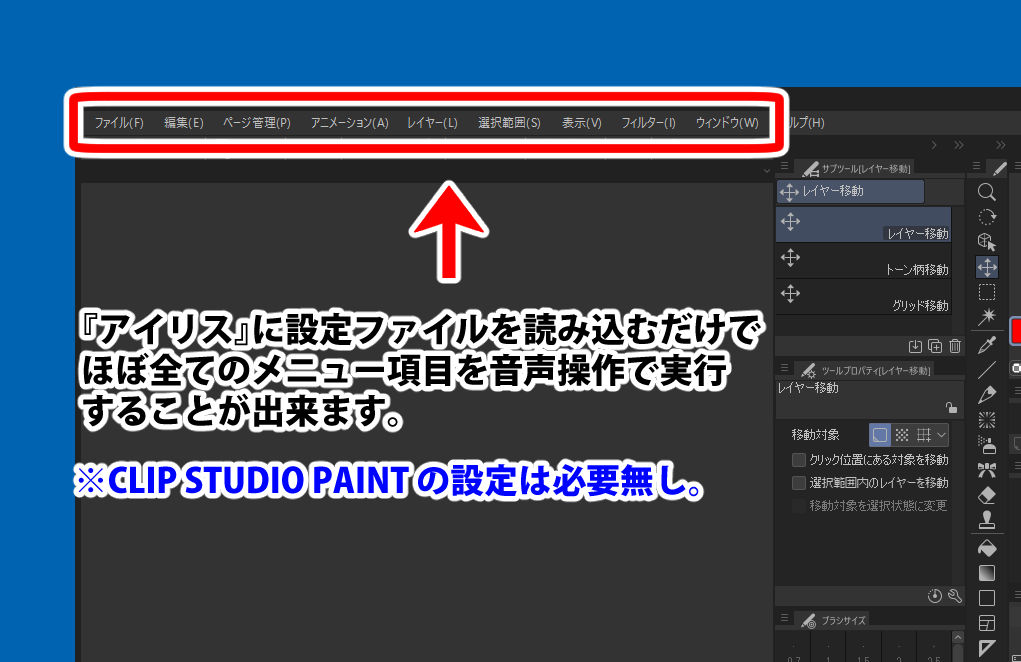This screenshot has width=1021, height=662.
Task: Click brush size panel scroll up arrow
Action: pyautogui.click(x=957, y=637)
